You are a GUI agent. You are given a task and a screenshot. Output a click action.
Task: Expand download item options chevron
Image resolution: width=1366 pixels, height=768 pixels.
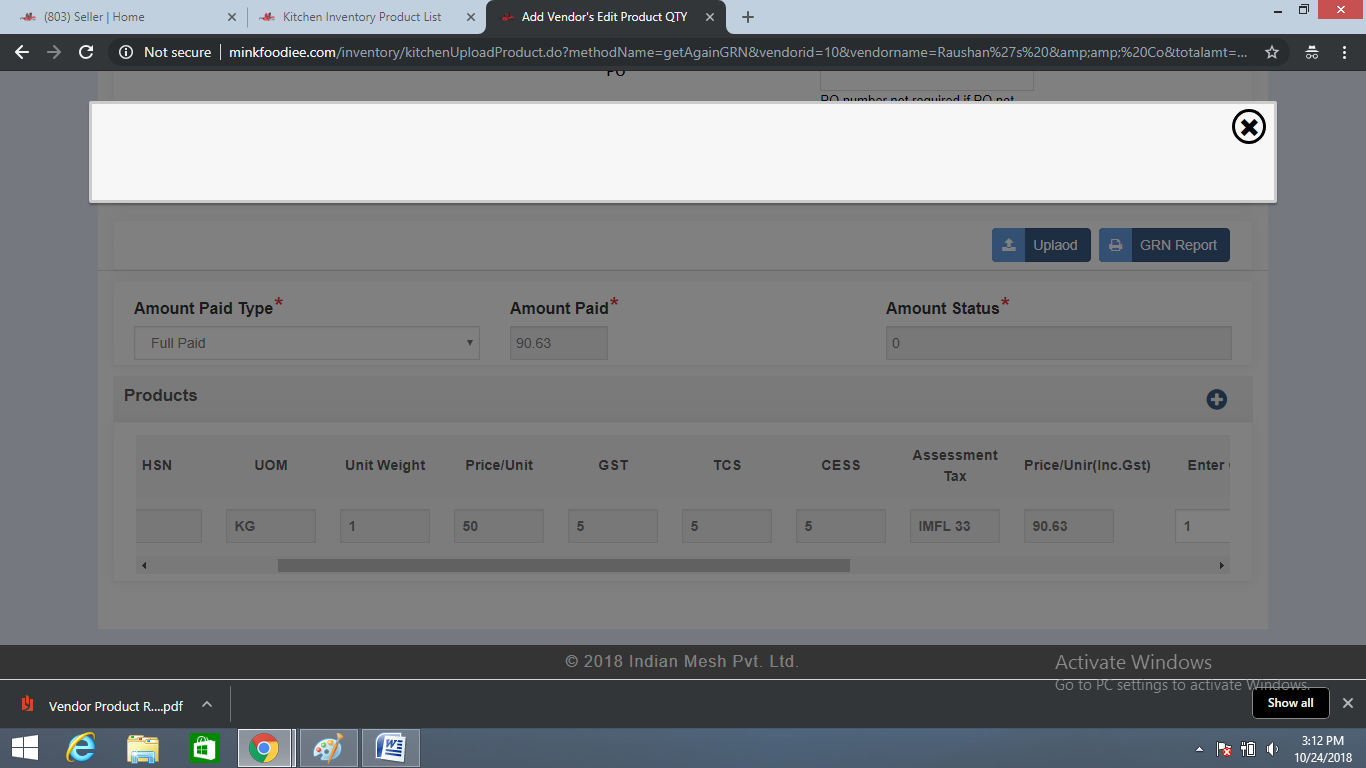point(207,705)
